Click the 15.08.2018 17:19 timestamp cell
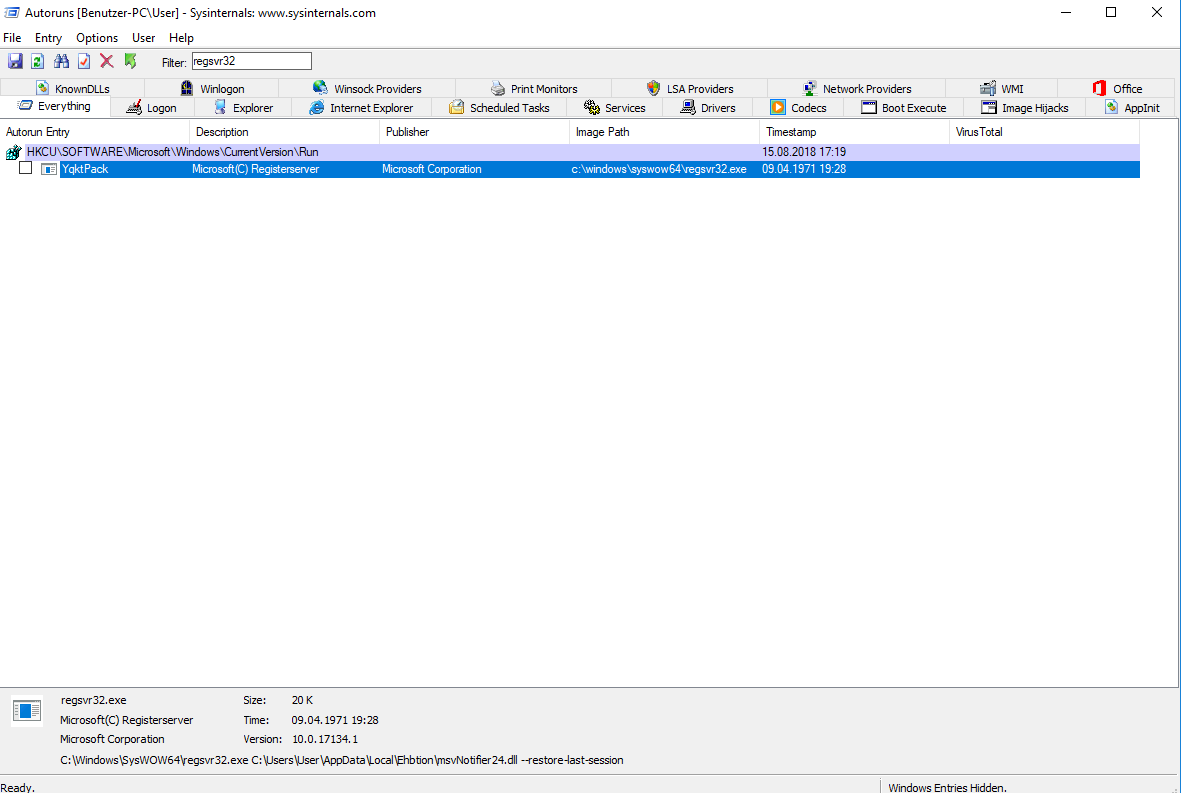1181x793 pixels. pos(804,152)
